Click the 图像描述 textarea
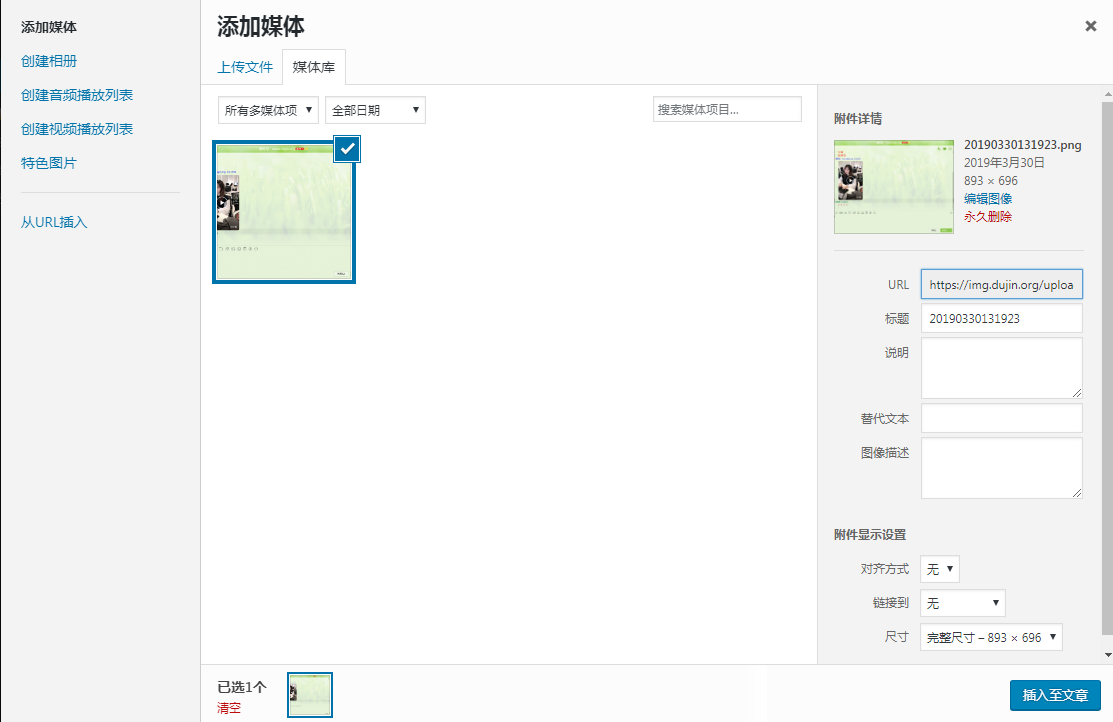Viewport: 1113px width, 722px height. (x=1002, y=468)
